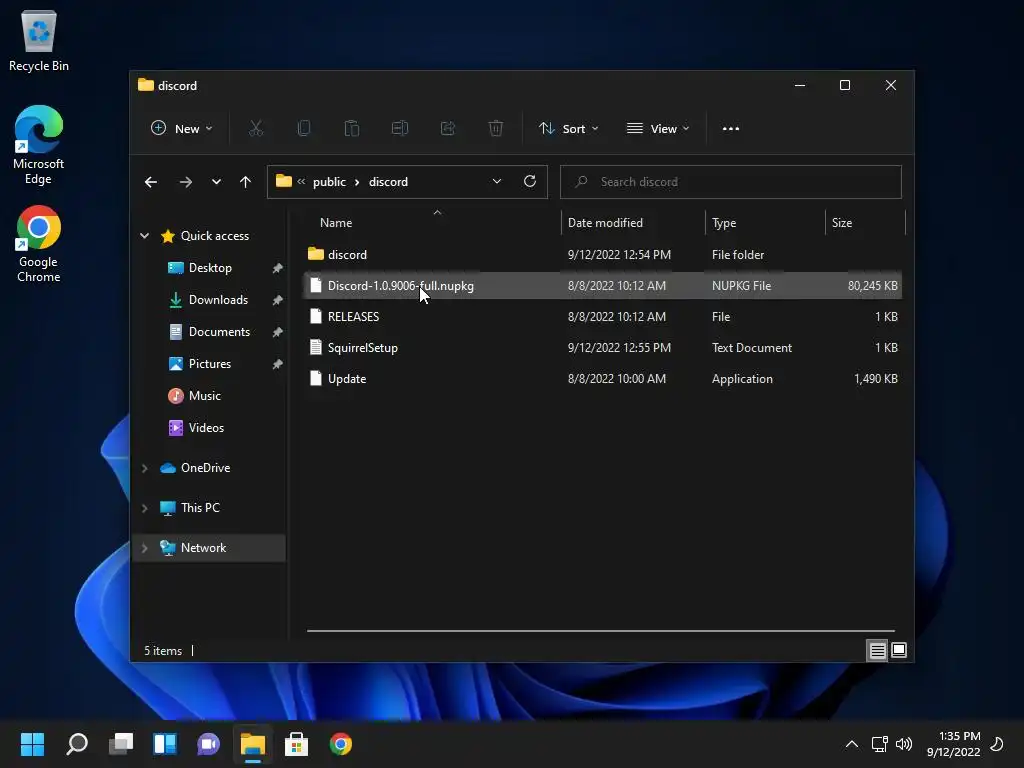This screenshot has width=1024, height=768.
Task: Open the New item dropdown
Action: pos(182,129)
